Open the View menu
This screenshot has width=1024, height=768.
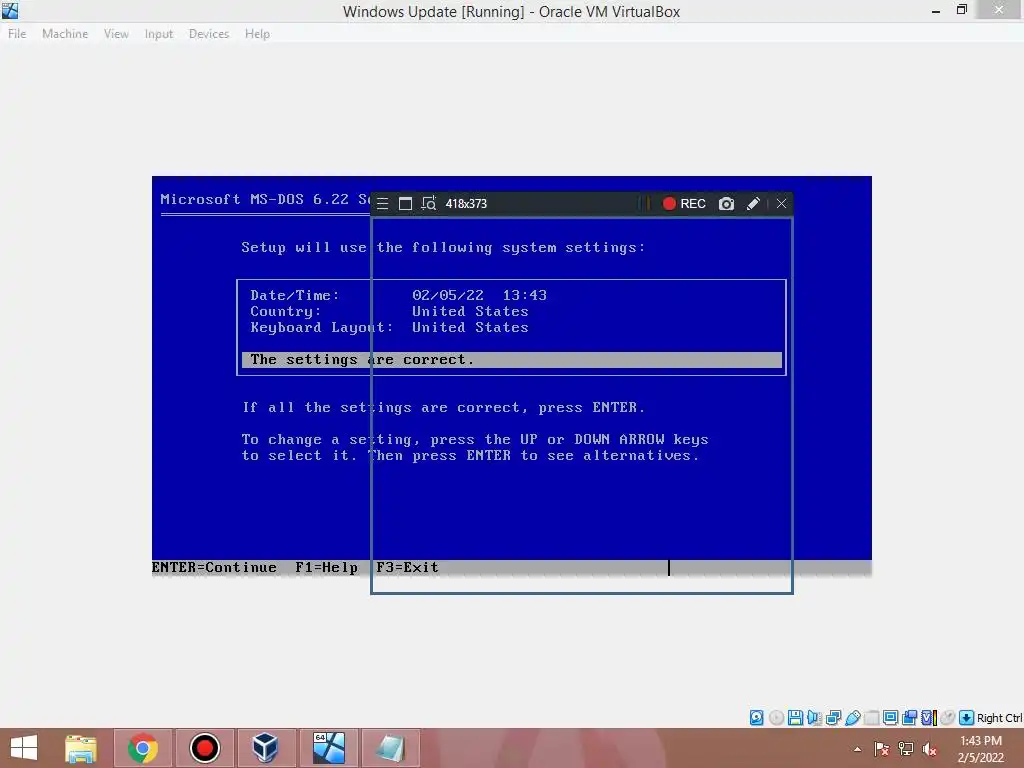(x=116, y=33)
